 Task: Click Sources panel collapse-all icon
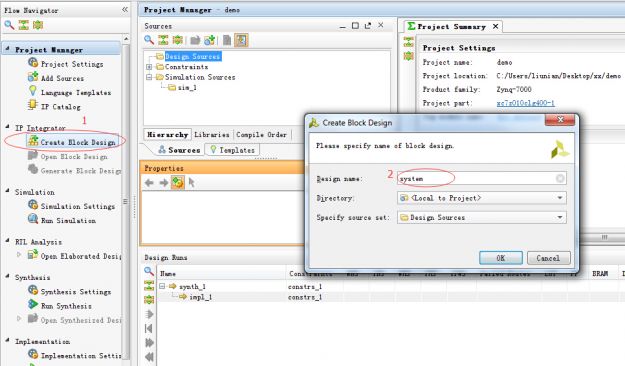177,40
